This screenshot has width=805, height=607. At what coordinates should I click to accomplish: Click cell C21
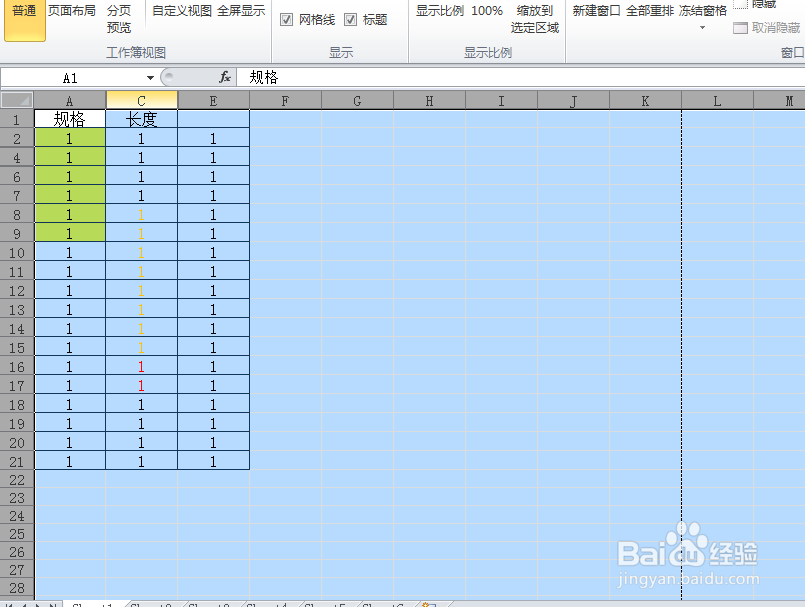(142, 462)
